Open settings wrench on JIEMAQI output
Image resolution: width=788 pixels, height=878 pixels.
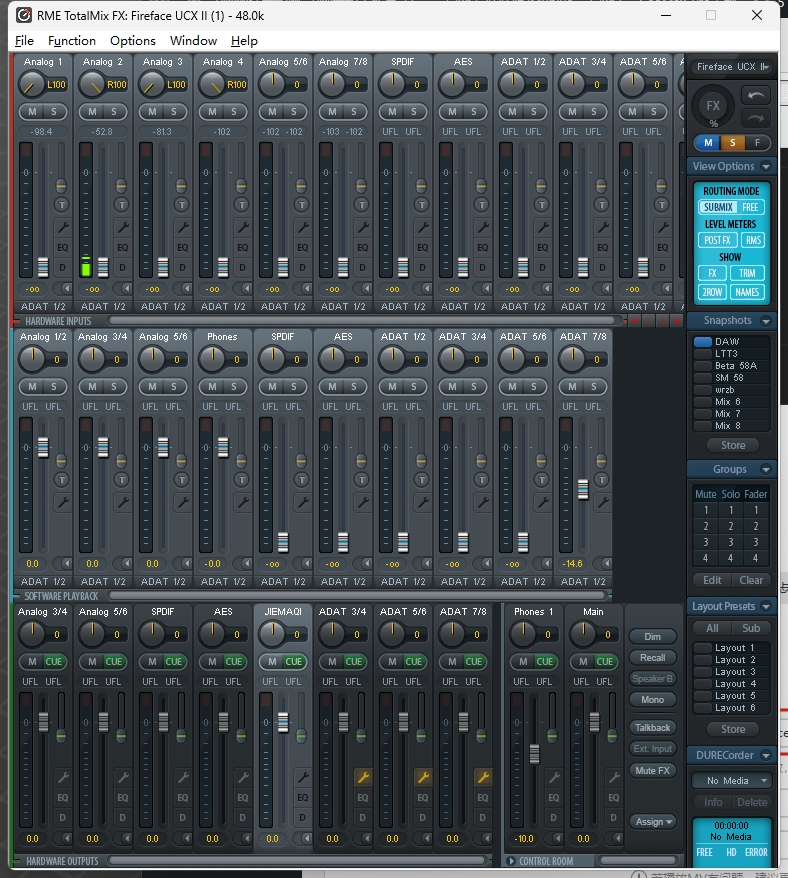[302, 777]
